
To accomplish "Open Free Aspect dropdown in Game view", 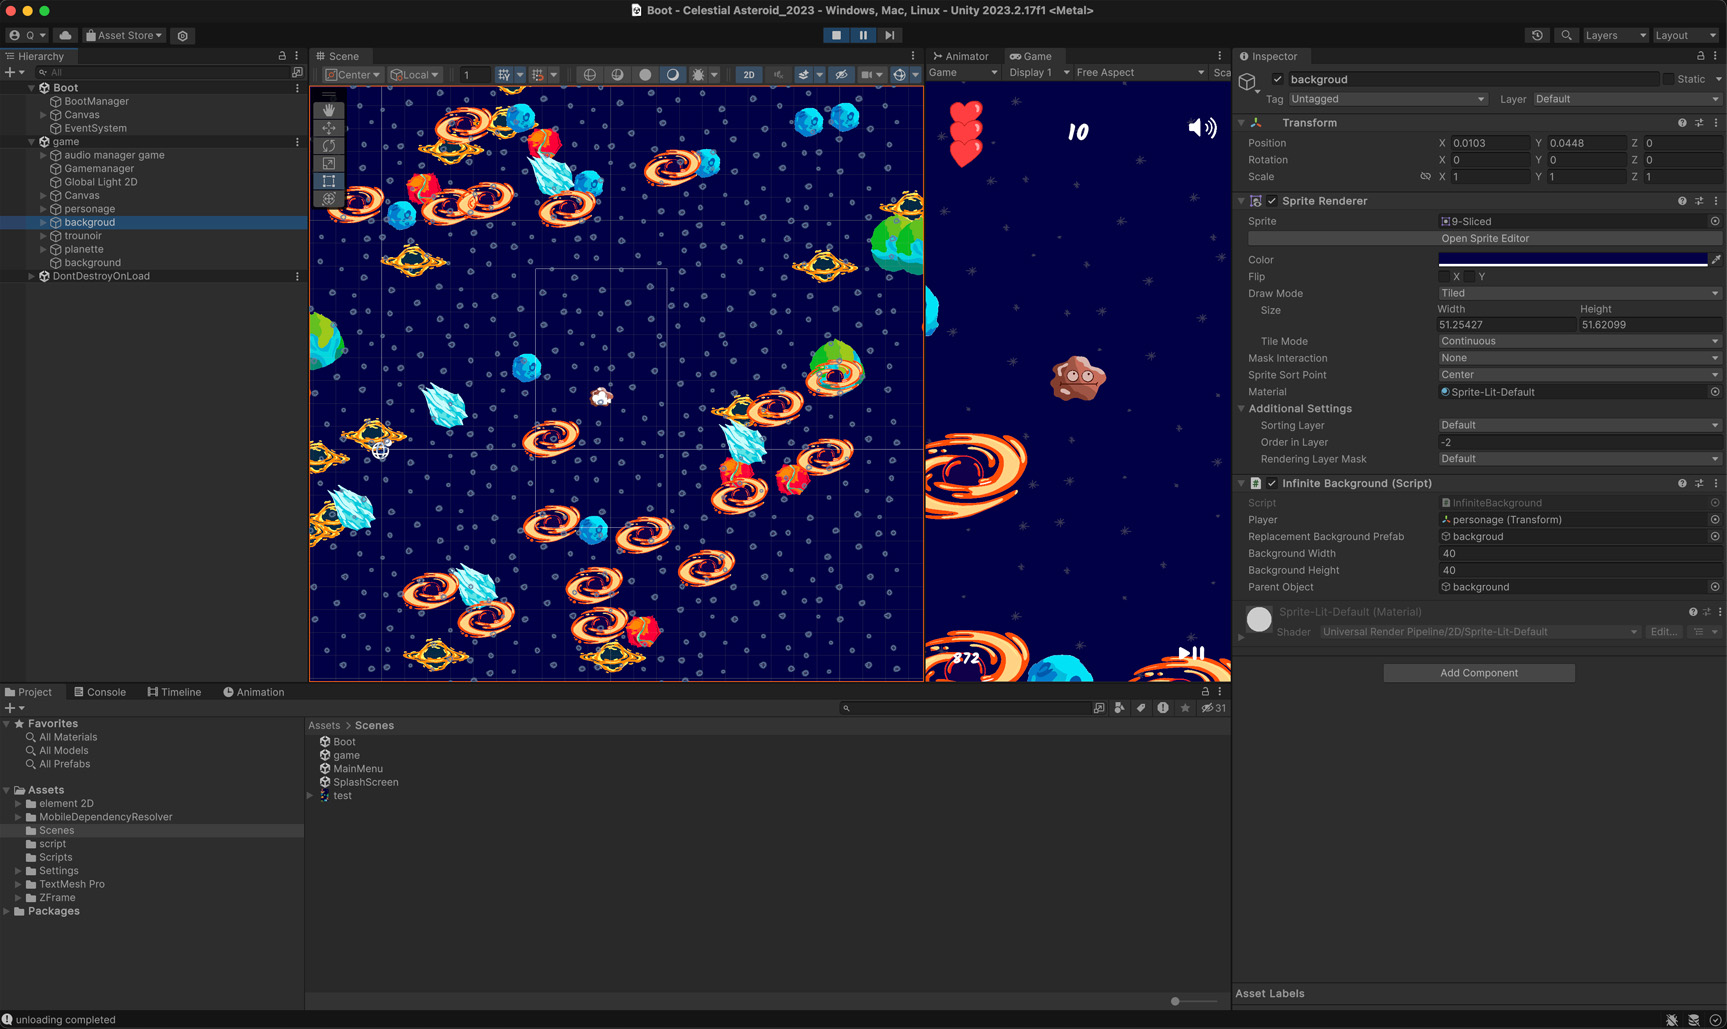I will (x=1140, y=72).
